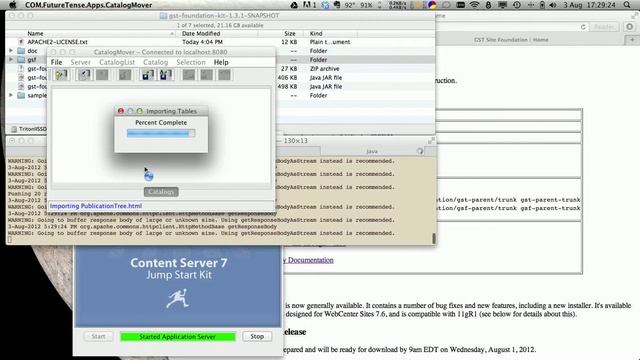
Task: Click Start button in Jump Start Kit window
Action: pyautogui.click(x=98, y=336)
